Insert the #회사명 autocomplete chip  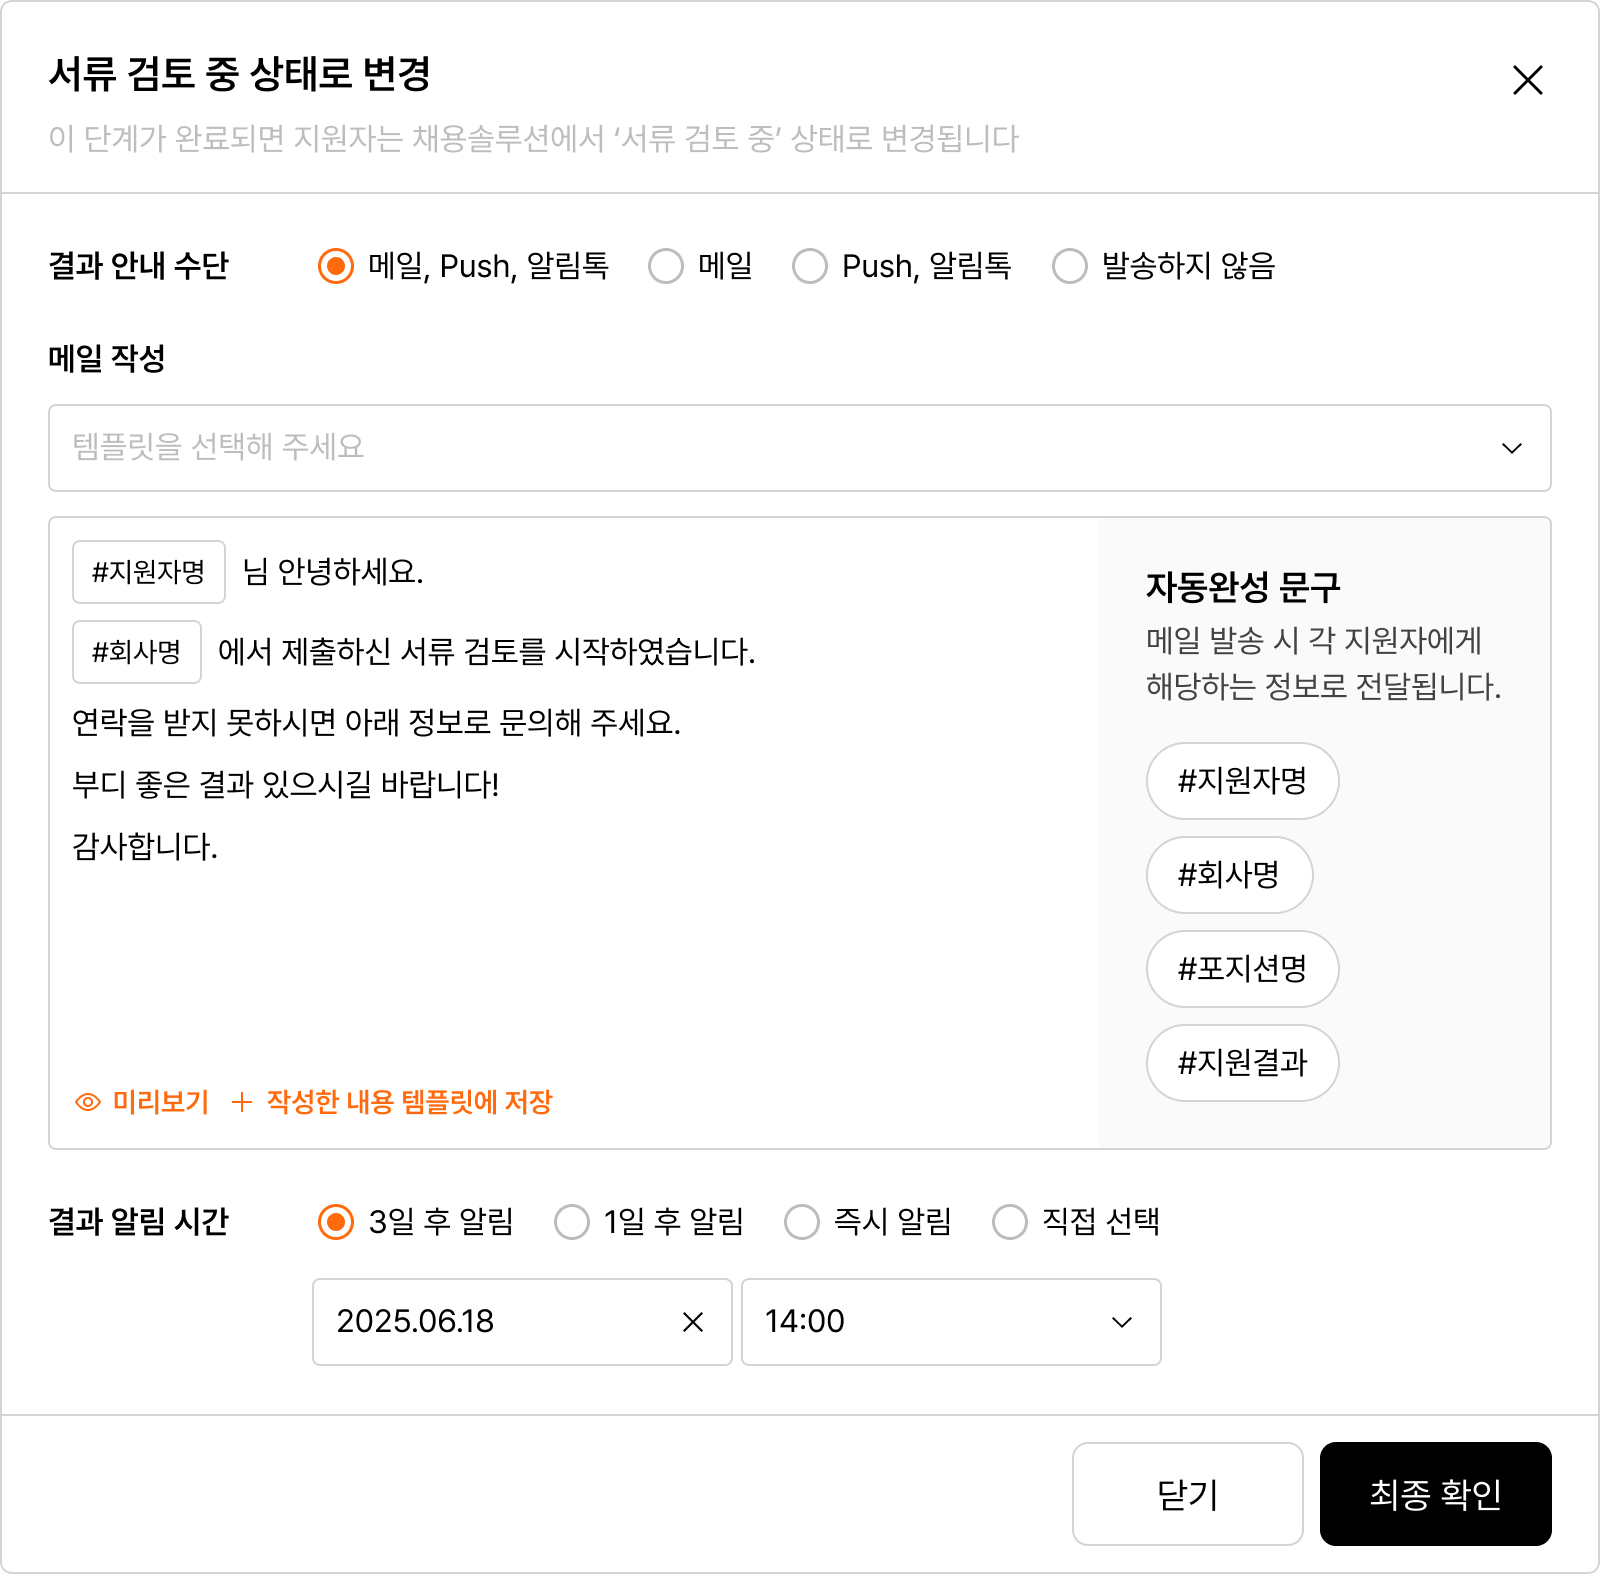coord(1229,875)
